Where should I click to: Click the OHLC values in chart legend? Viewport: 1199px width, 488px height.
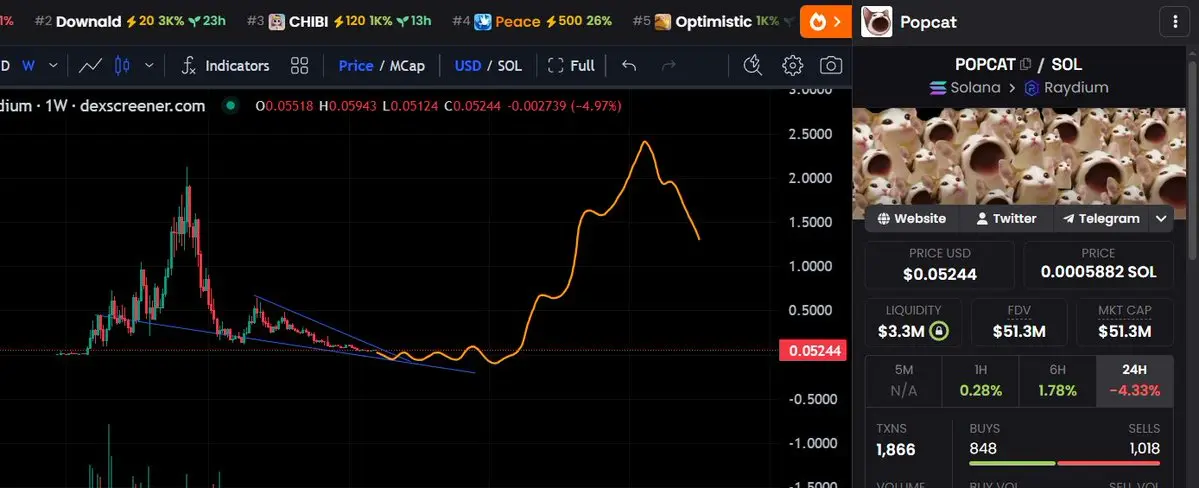(x=438, y=106)
